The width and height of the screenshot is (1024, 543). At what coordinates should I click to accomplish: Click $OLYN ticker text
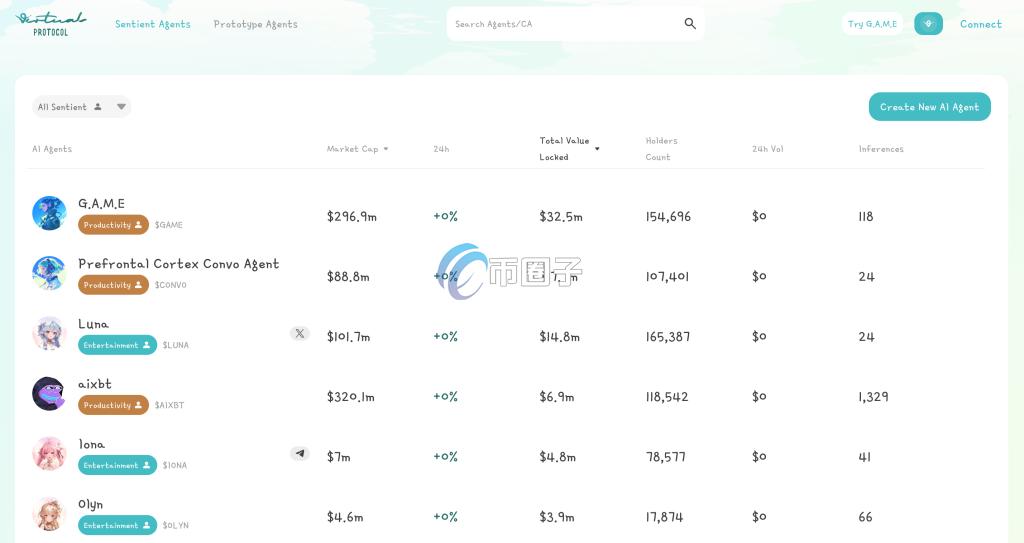click(176, 525)
